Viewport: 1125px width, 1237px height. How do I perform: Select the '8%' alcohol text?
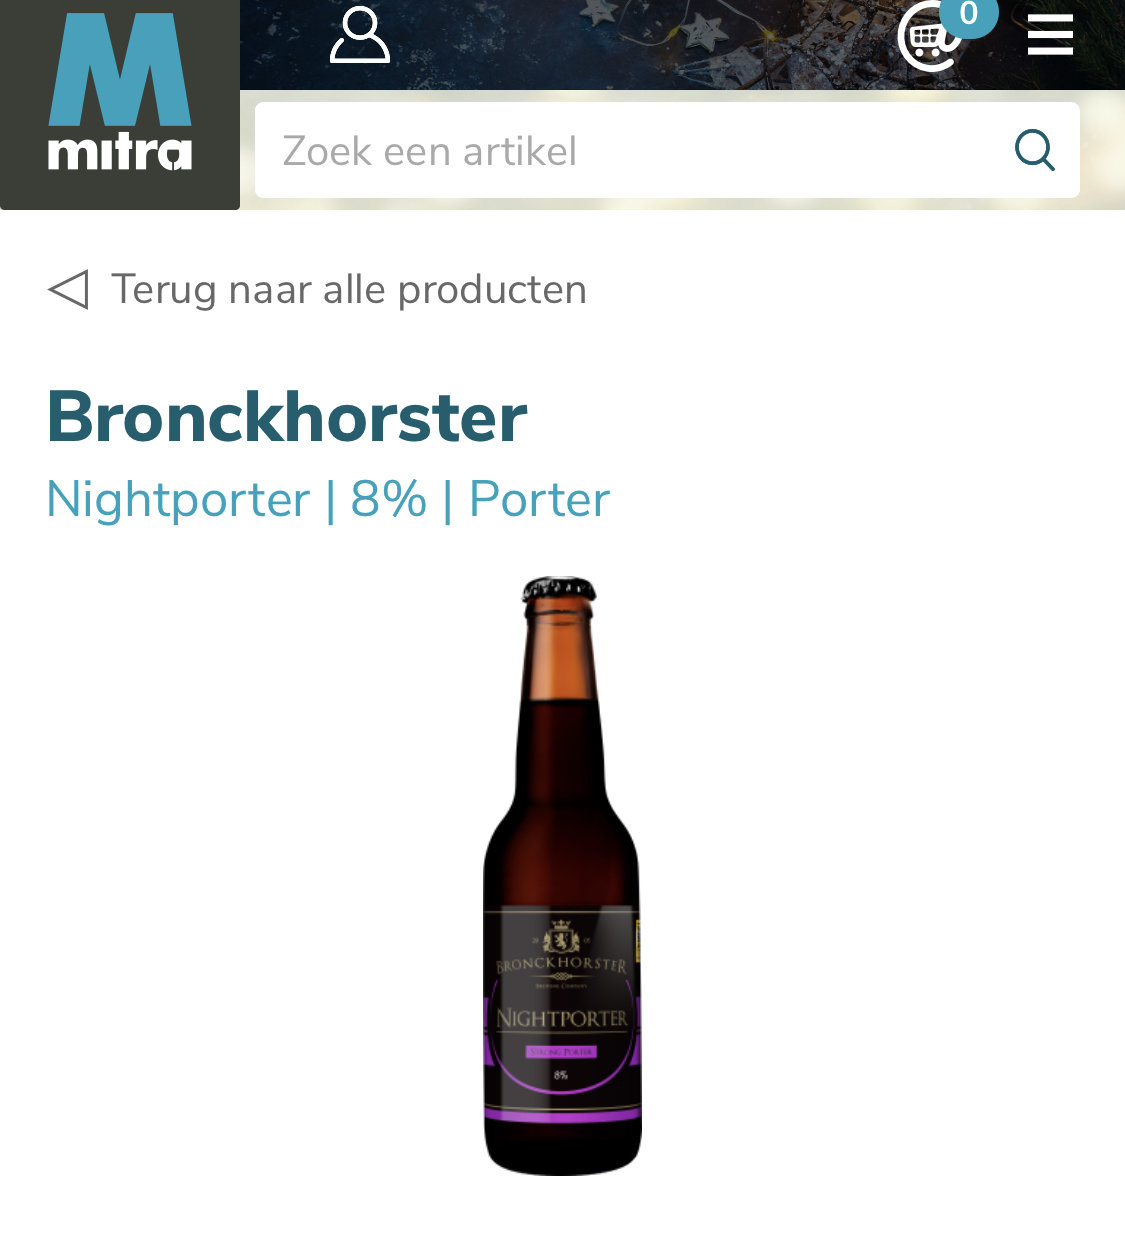click(x=389, y=499)
